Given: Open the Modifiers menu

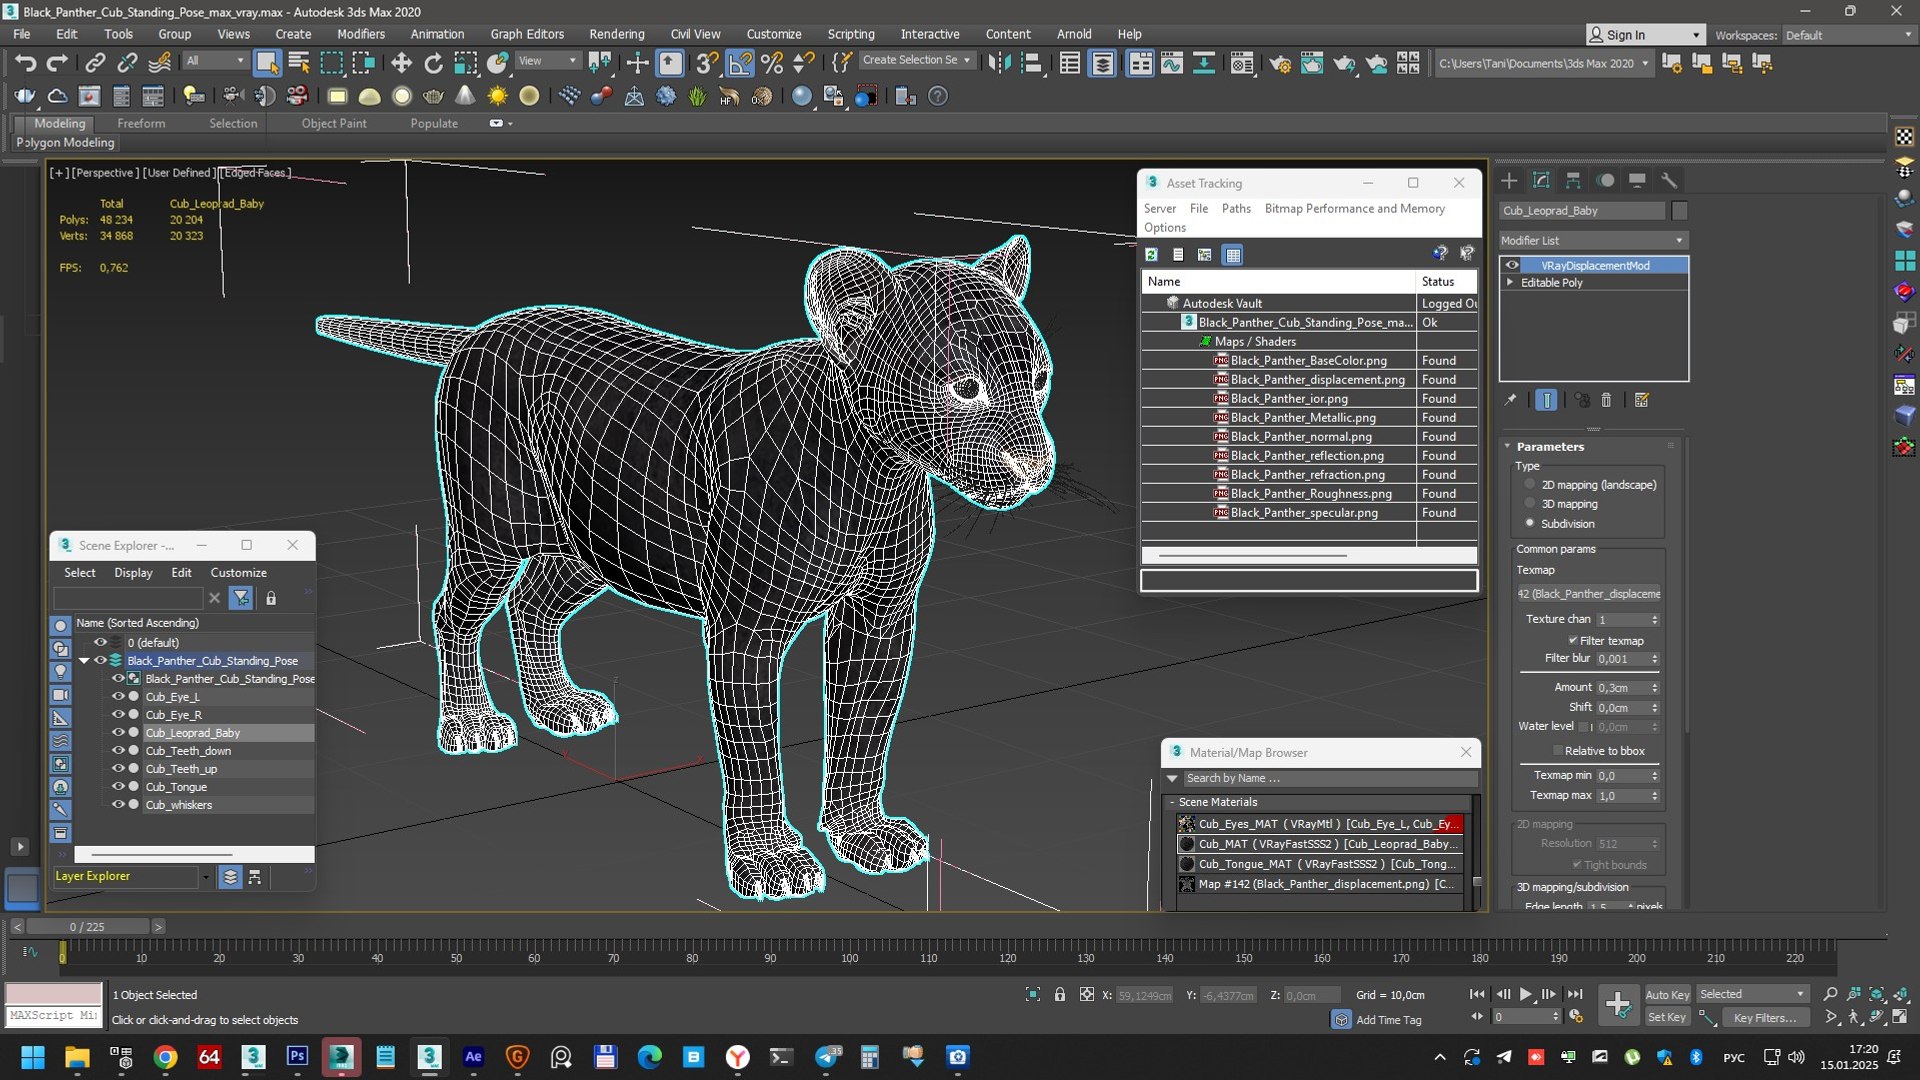Looking at the screenshot, I should tap(360, 34).
